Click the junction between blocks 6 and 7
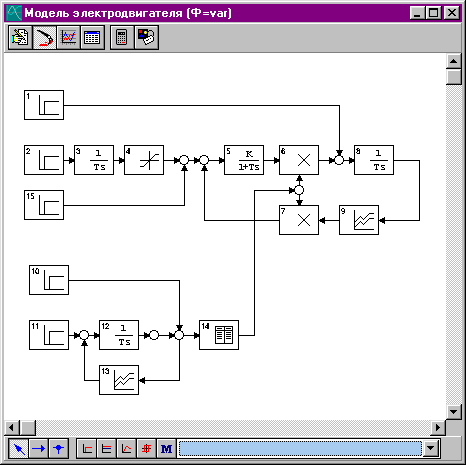466x465 pixels. pyautogui.click(x=299, y=190)
